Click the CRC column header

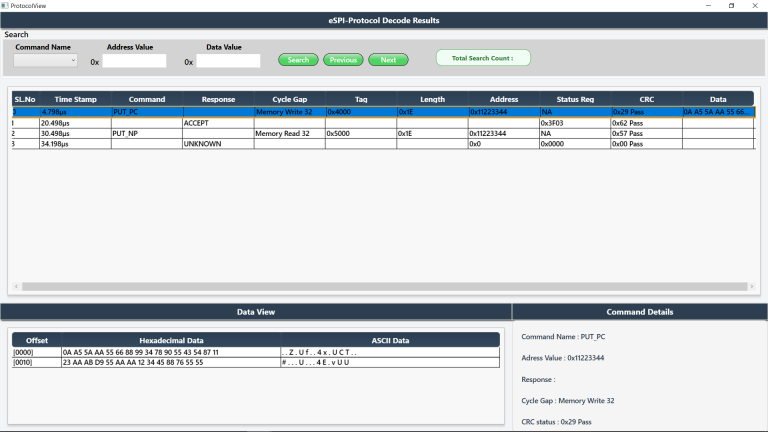pos(647,99)
